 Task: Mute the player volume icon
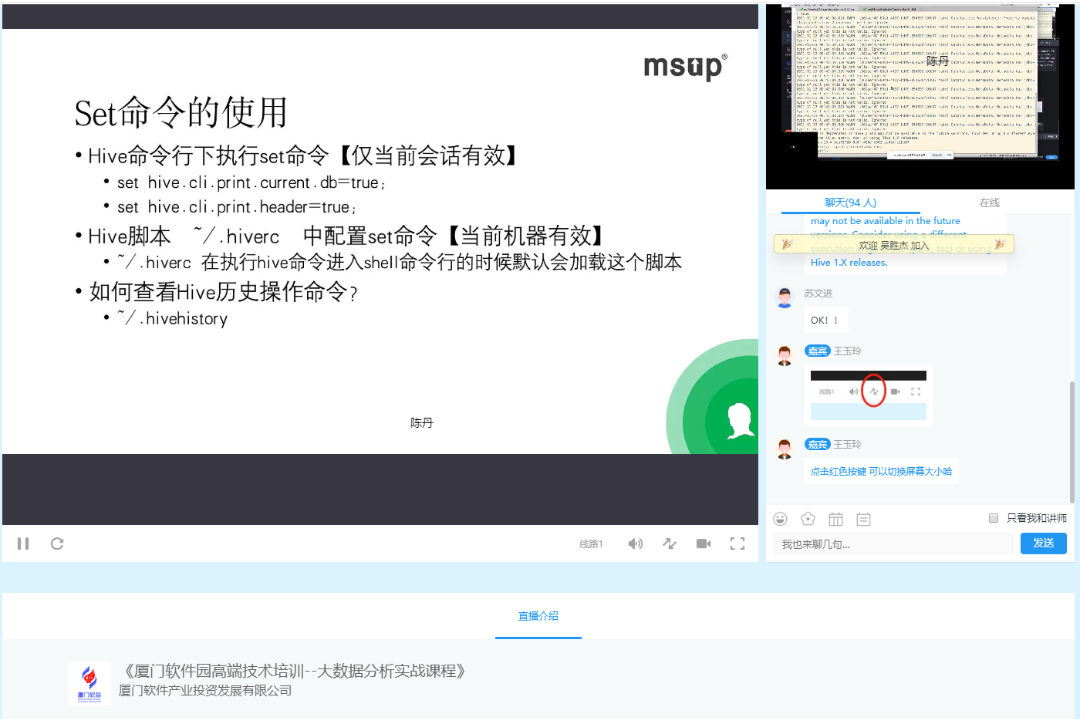tap(636, 543)
